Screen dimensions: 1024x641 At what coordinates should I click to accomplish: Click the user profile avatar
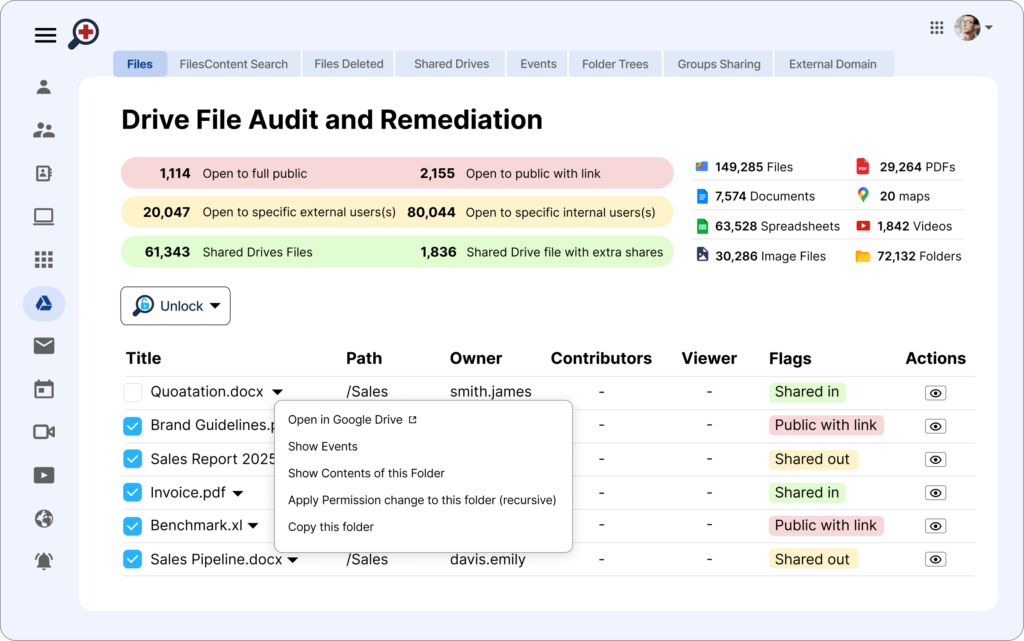(967, 27)
